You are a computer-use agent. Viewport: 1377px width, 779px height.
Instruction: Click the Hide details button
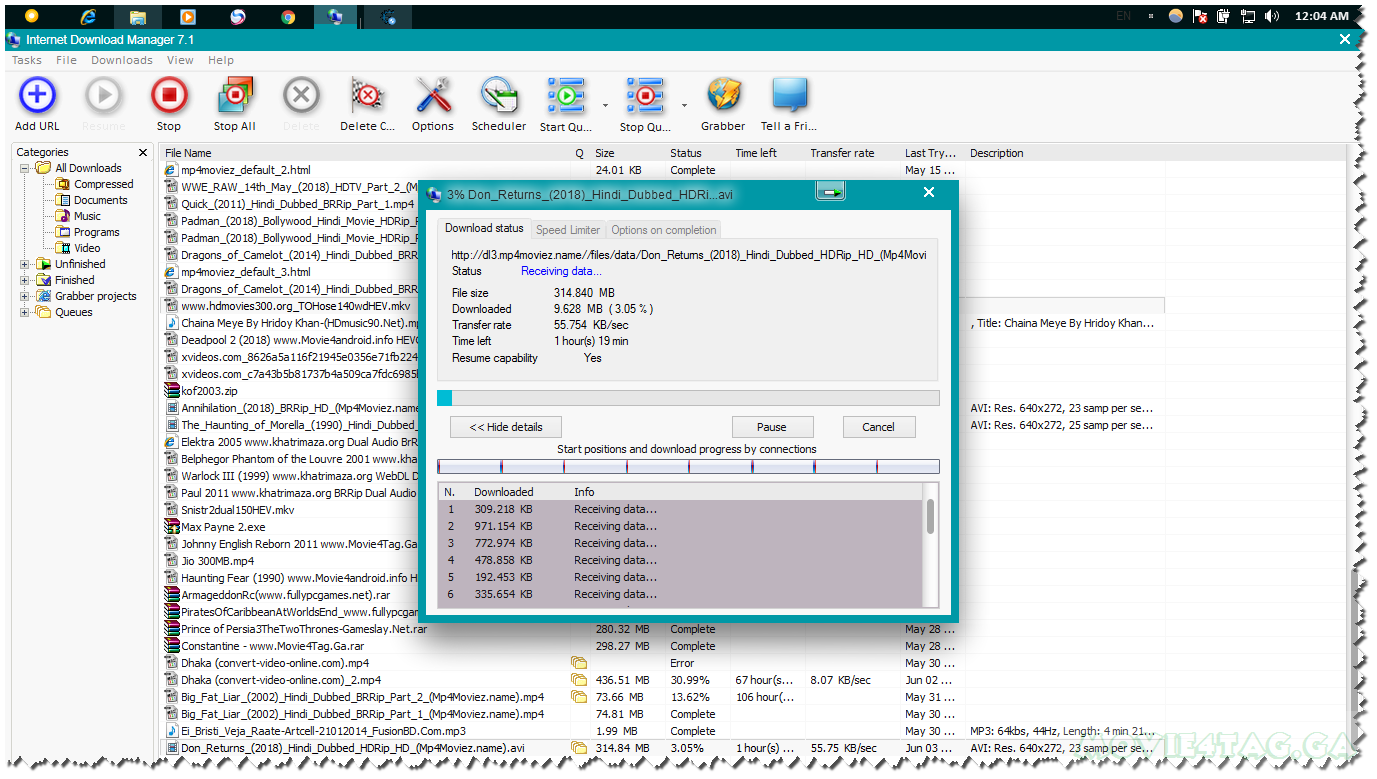coord(506,427)
